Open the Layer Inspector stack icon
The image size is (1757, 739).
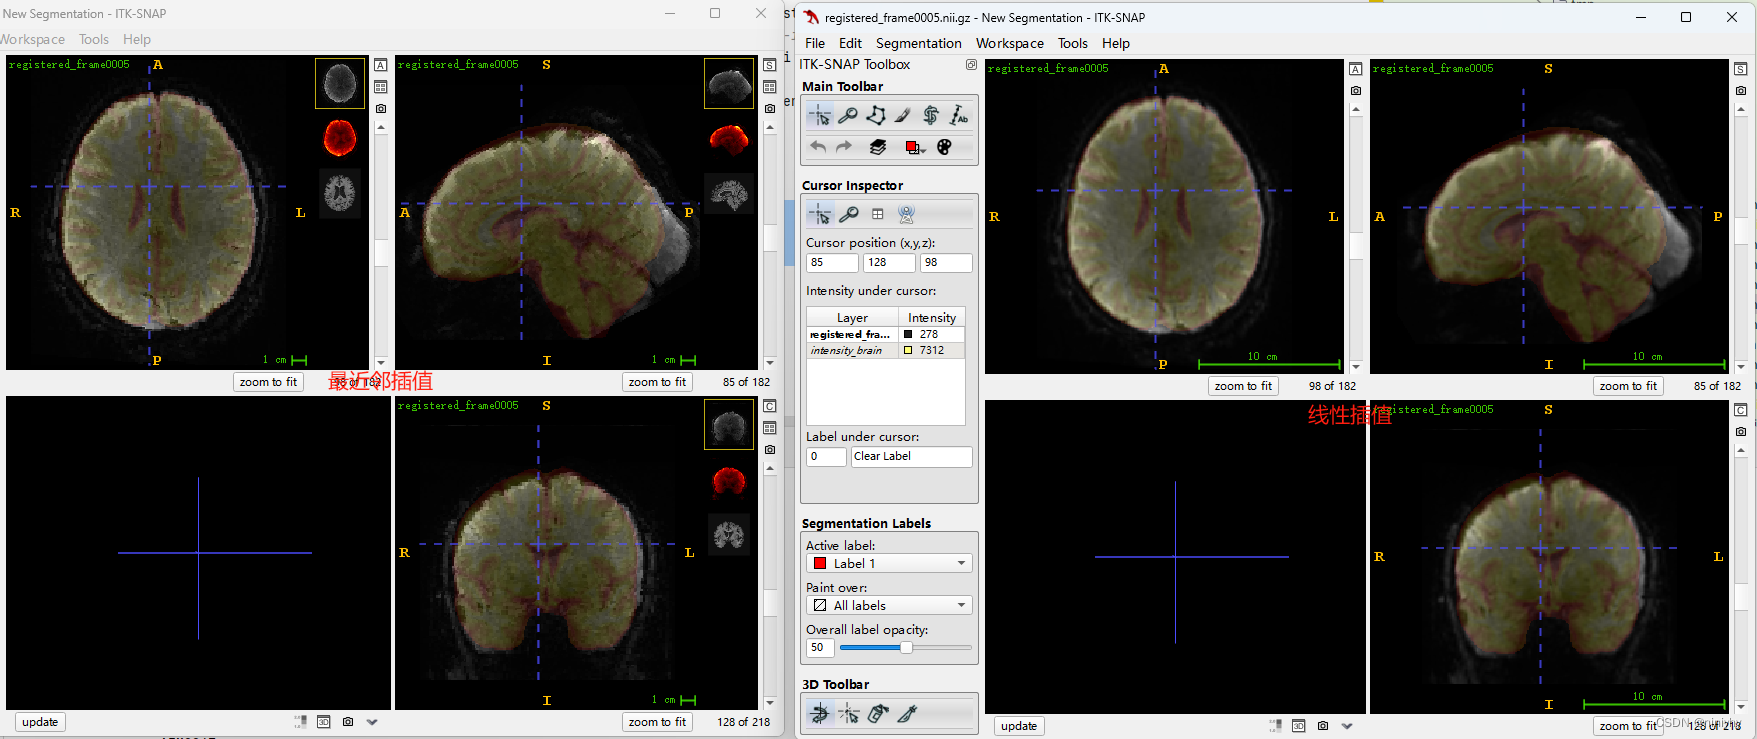[x=878, y=147]
